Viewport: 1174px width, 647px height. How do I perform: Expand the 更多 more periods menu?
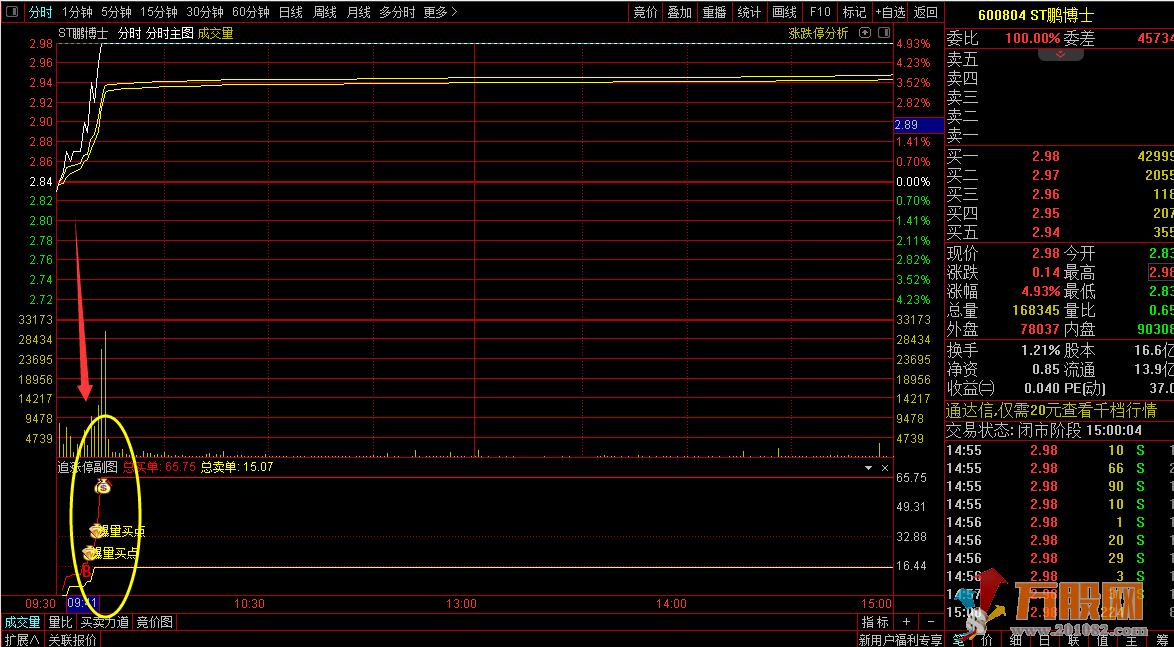pyautogui.click(x=441, y=12)
